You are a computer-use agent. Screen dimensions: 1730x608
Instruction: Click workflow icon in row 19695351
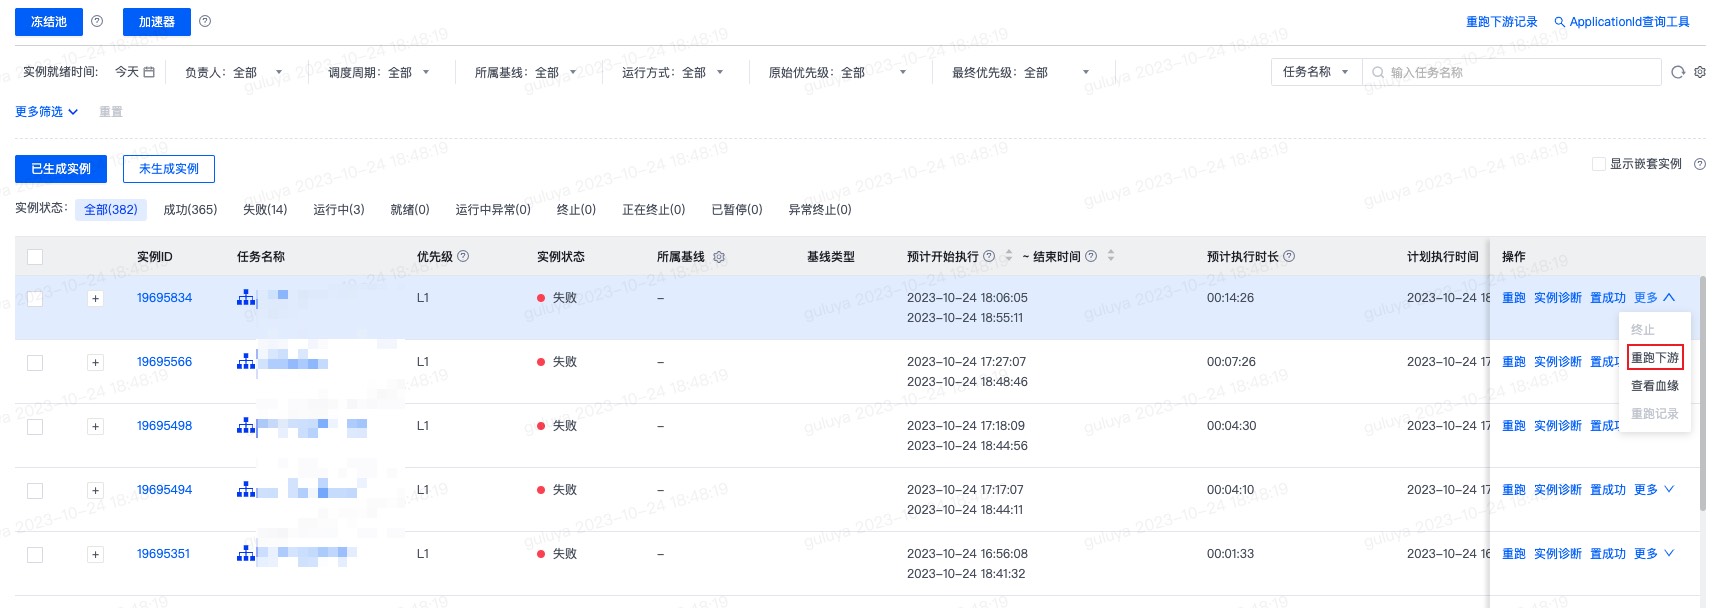click(246, 553)
